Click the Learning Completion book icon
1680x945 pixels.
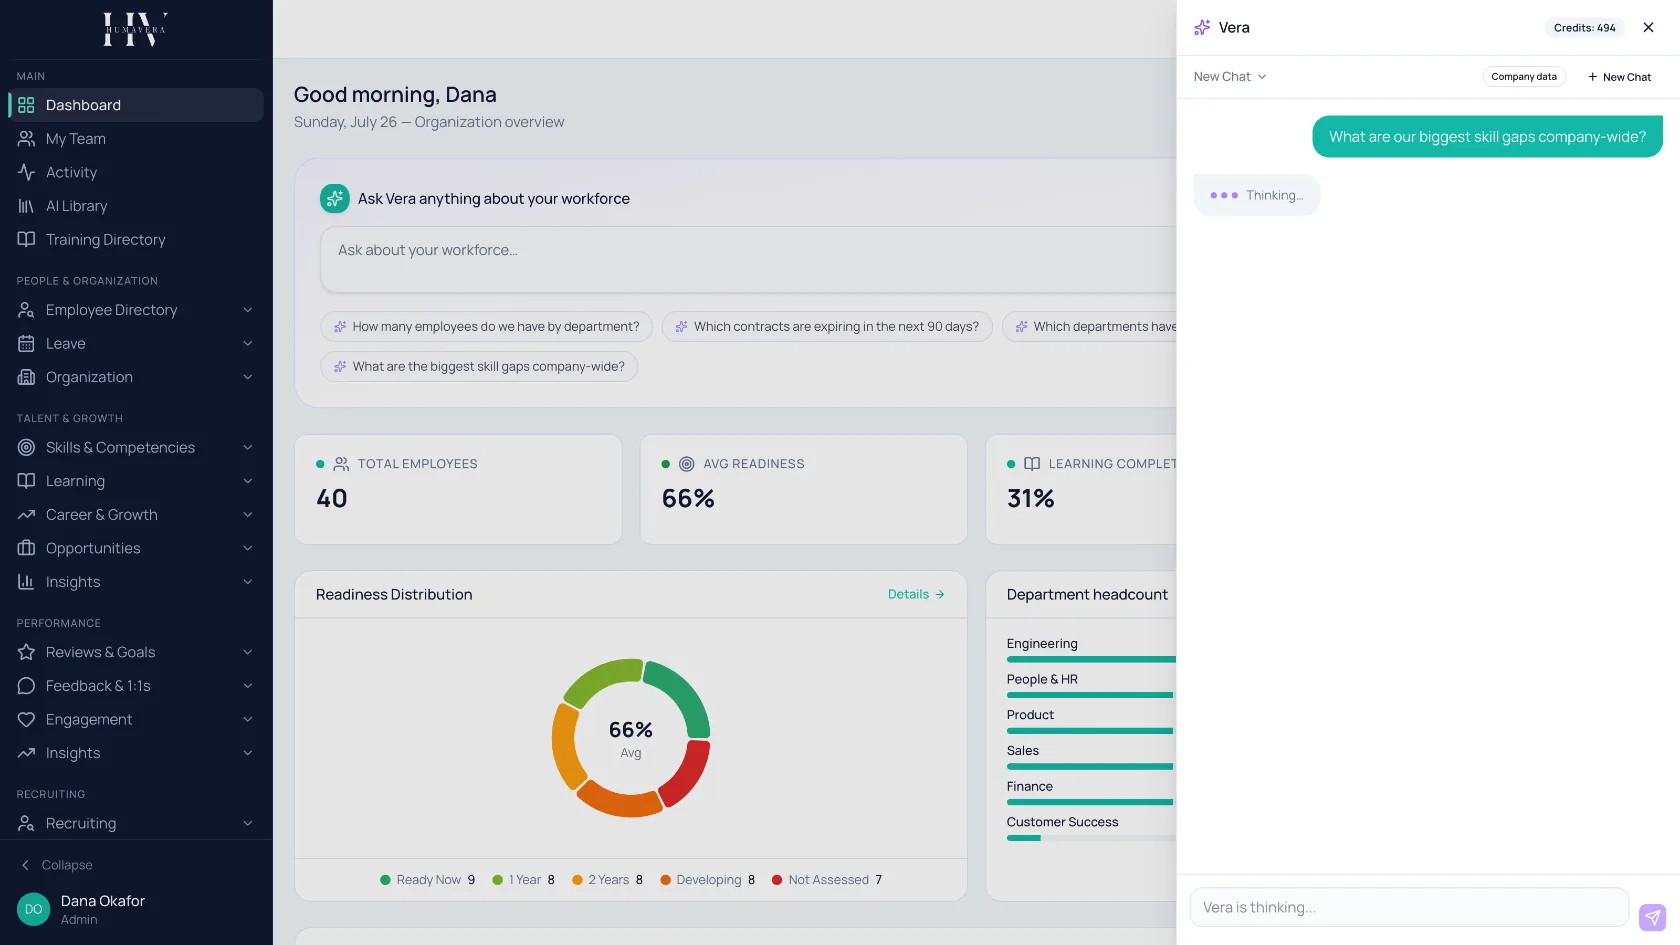point(1032,464)
